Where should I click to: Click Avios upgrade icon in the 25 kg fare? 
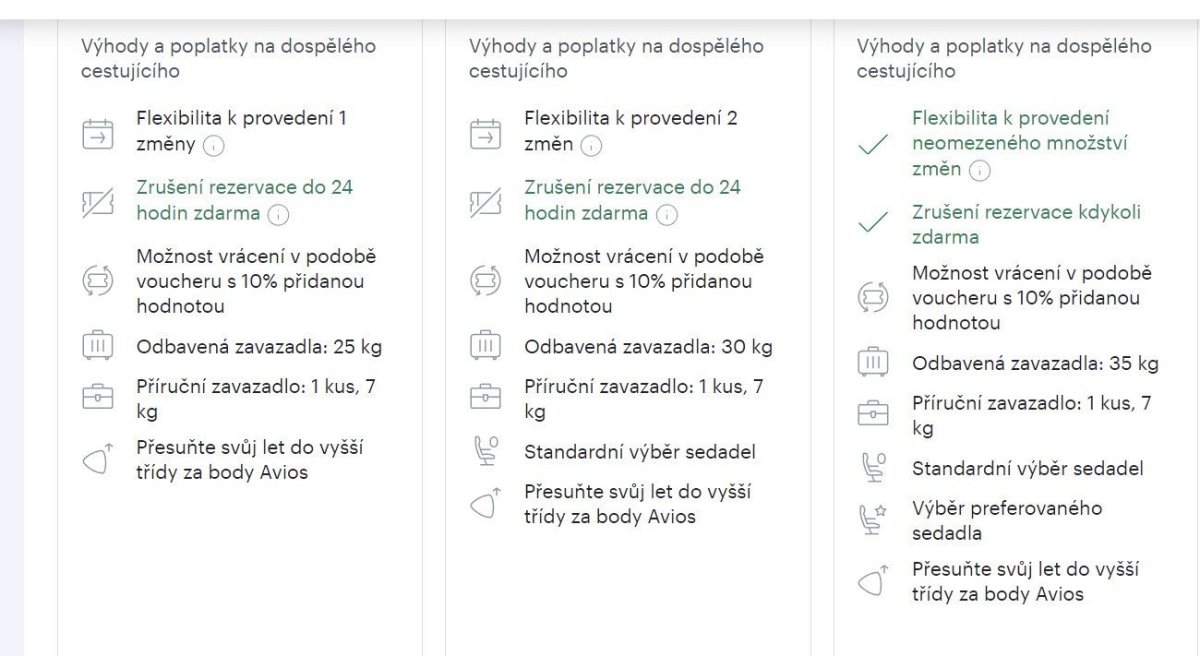(x=98, y=460)
